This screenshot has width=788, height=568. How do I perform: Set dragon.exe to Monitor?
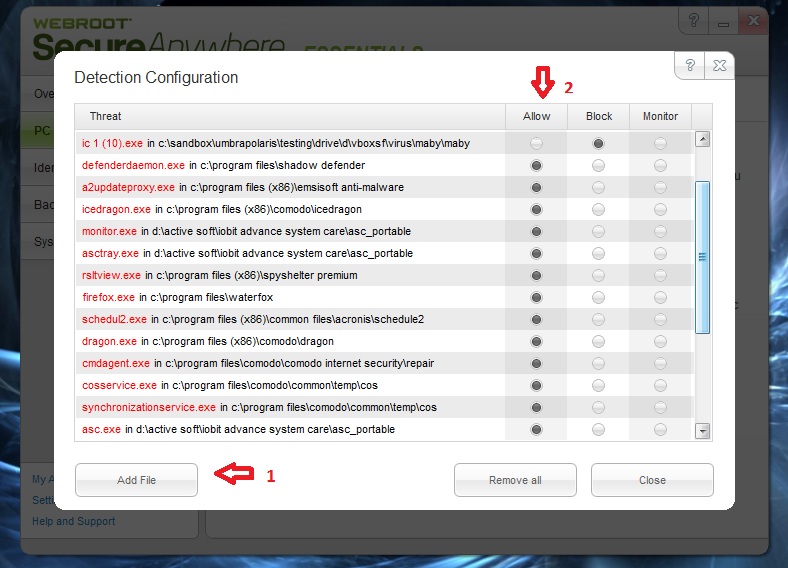pyautogui.click(x=660, y=342)
